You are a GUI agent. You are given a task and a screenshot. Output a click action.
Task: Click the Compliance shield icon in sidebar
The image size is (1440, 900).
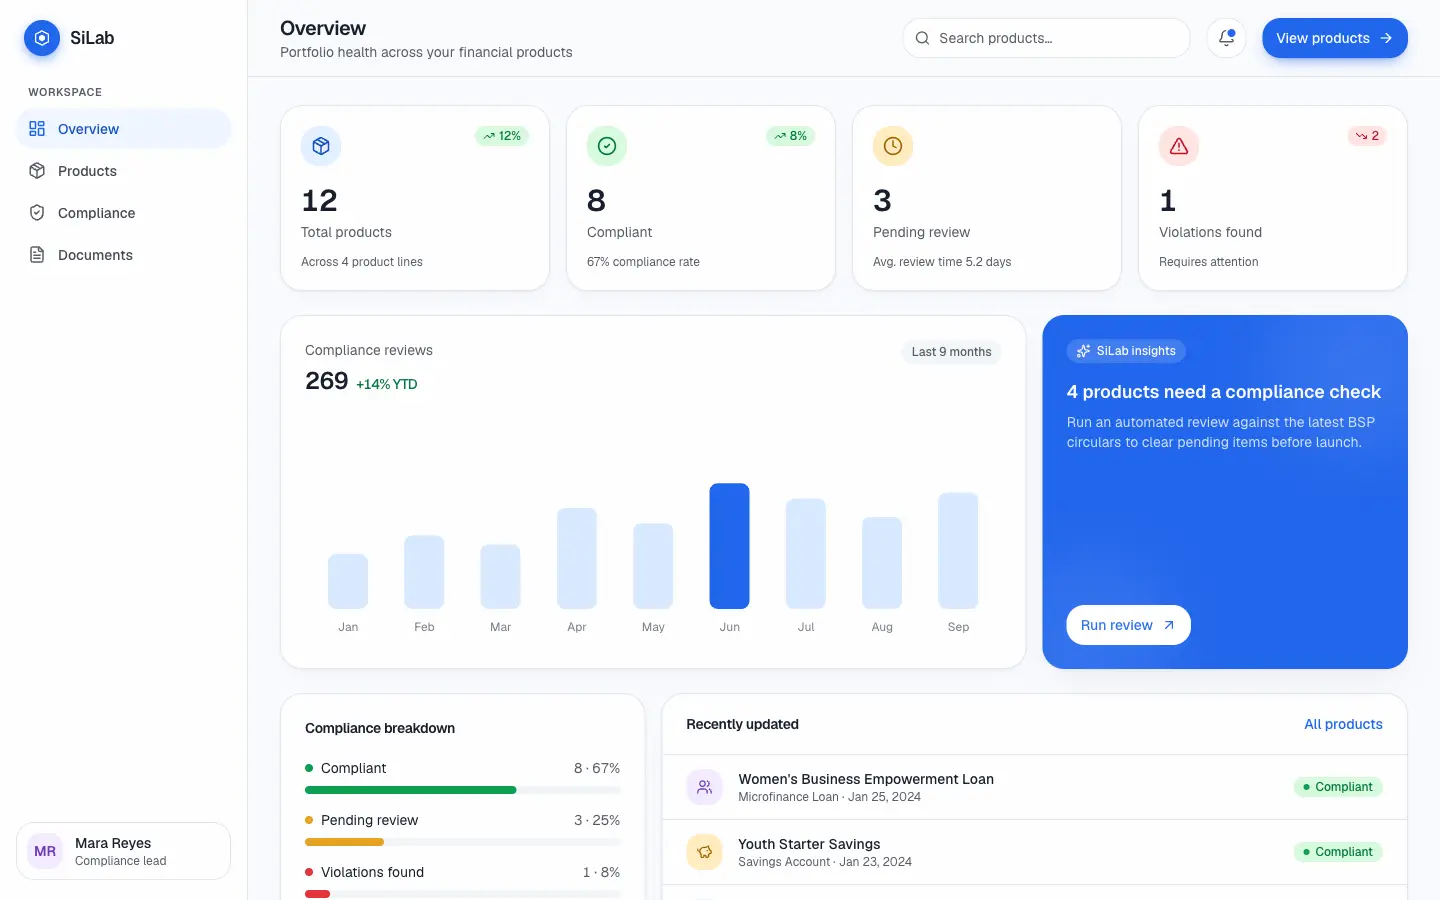point(37,213)
